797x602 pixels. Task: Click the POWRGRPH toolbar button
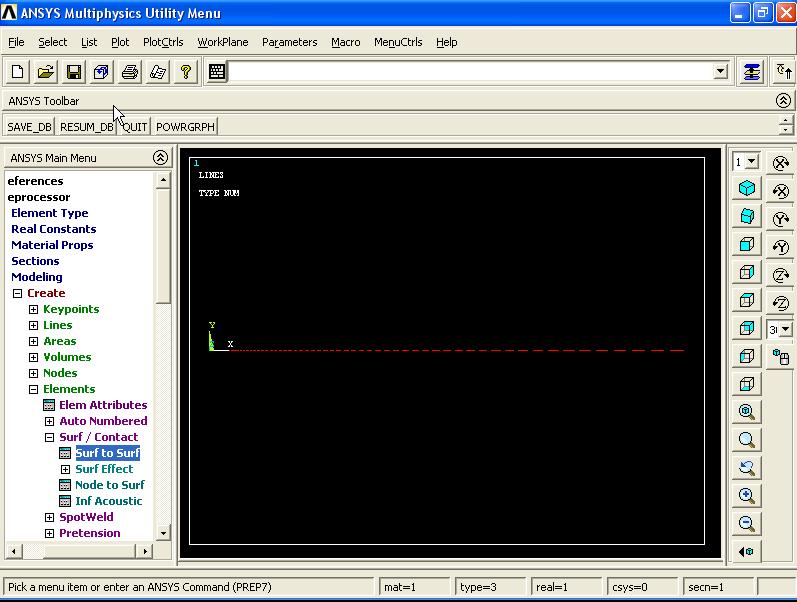185,127
